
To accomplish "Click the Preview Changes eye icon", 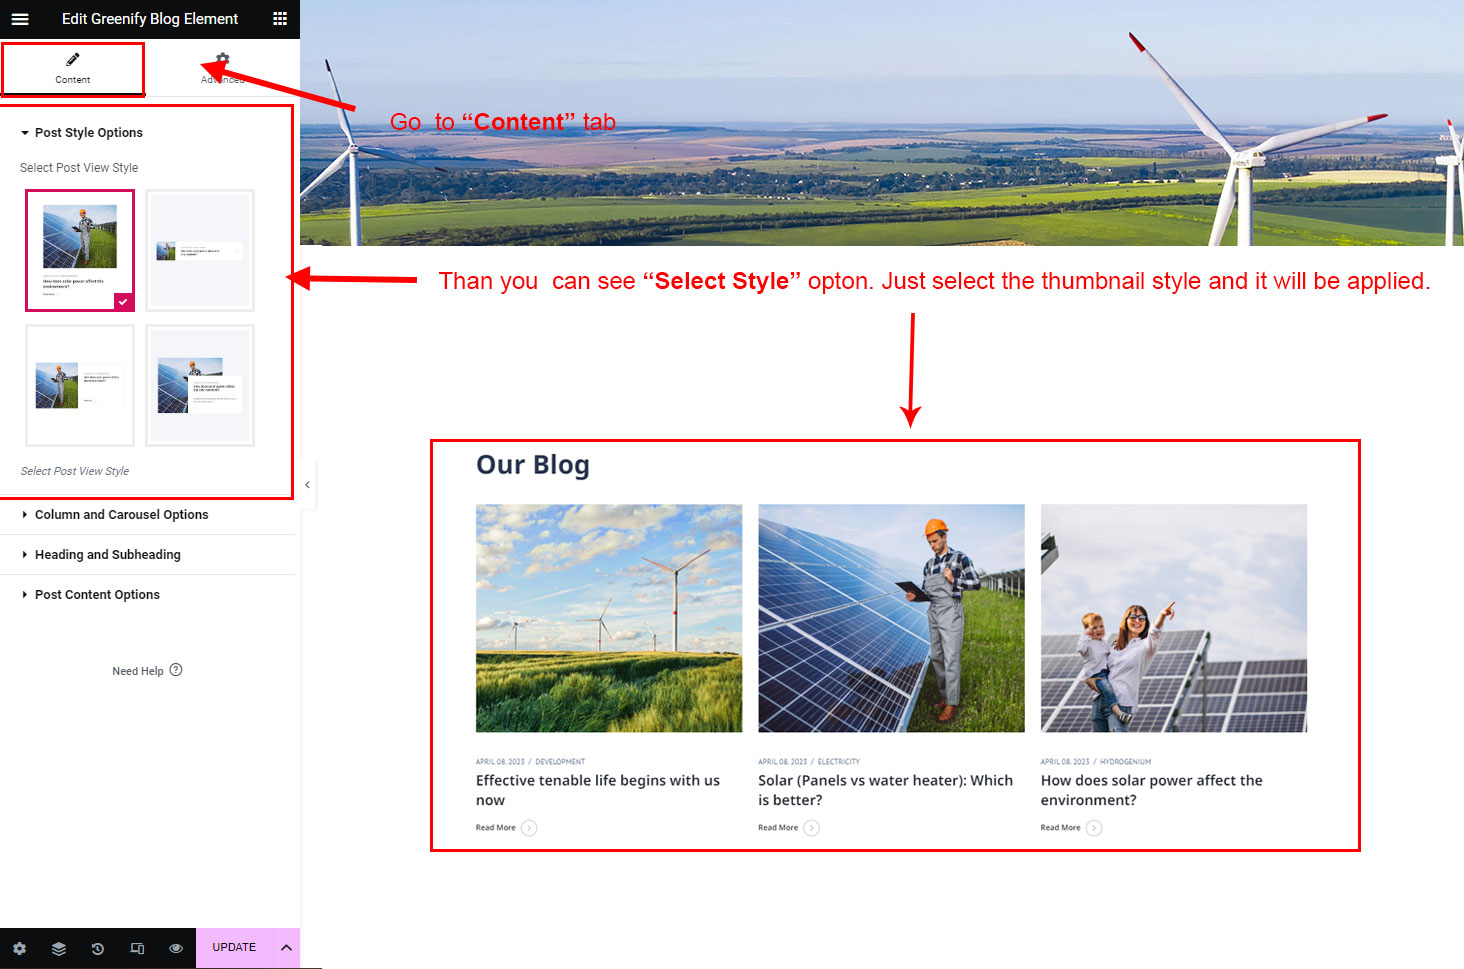I will (x=176, y=948).
